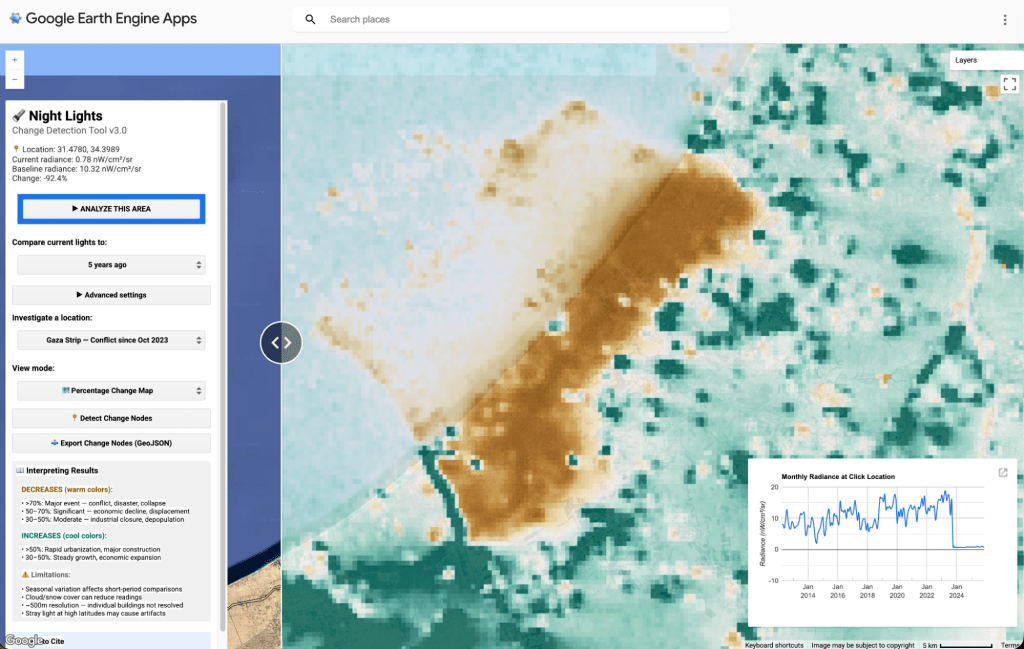Click the Location 31.4780, 34.3989 text
The height and width of the screenshot is (649, 1024).
pyautogui.click(x=71, y=150)
